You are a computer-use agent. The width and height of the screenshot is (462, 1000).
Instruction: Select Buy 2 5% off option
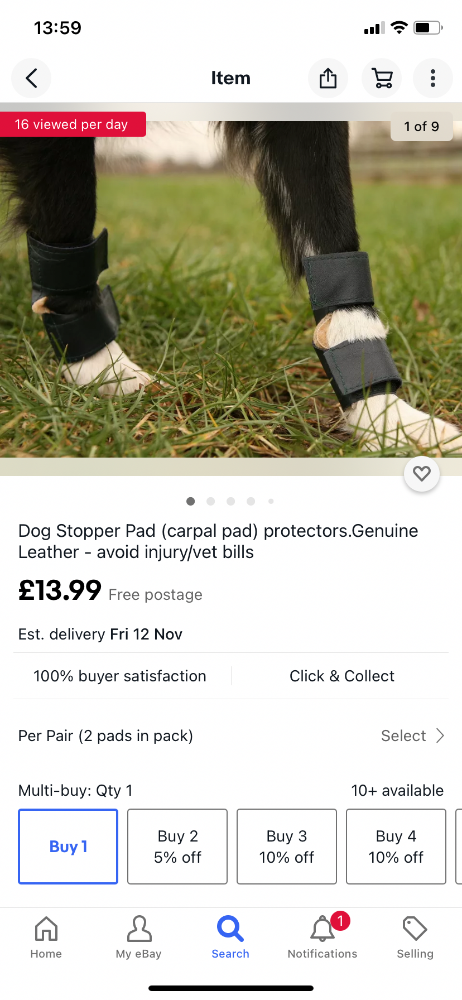[x=177, y=846]
